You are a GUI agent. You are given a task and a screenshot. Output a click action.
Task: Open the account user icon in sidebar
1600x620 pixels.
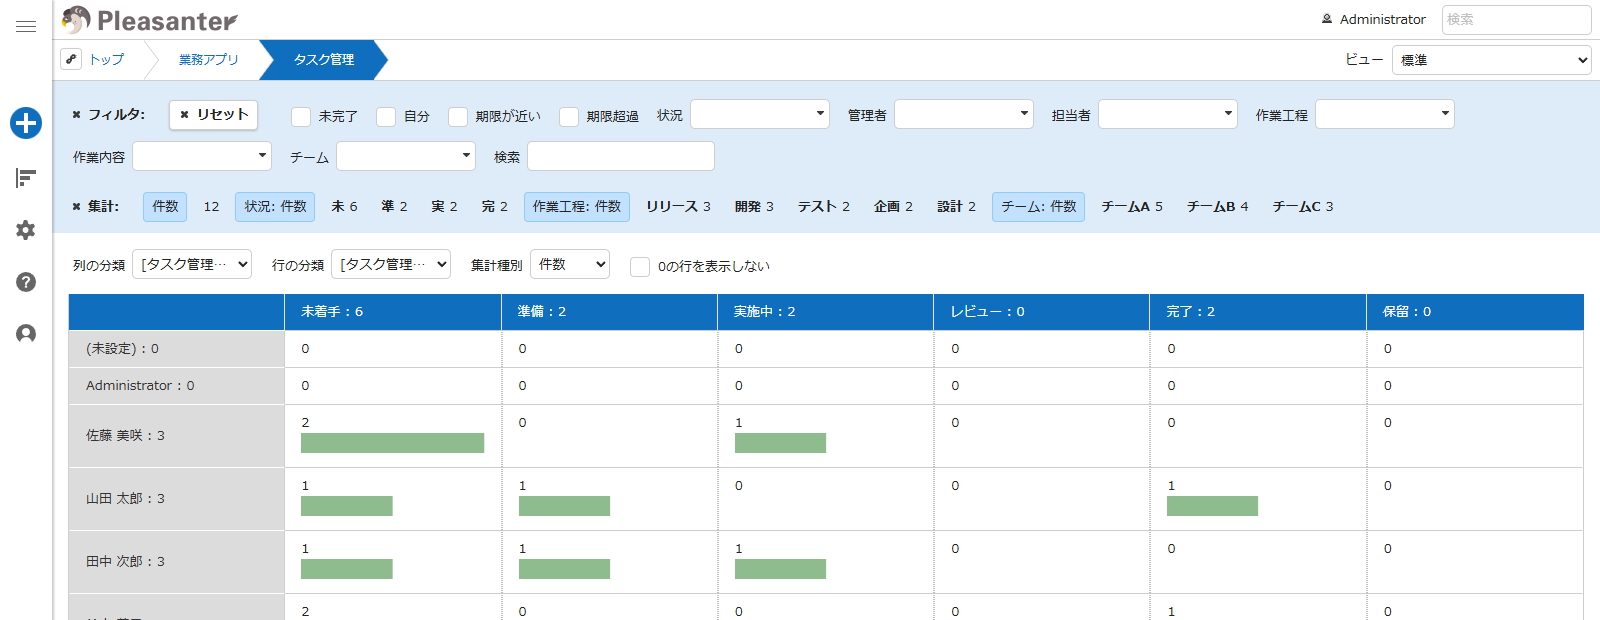26,333
